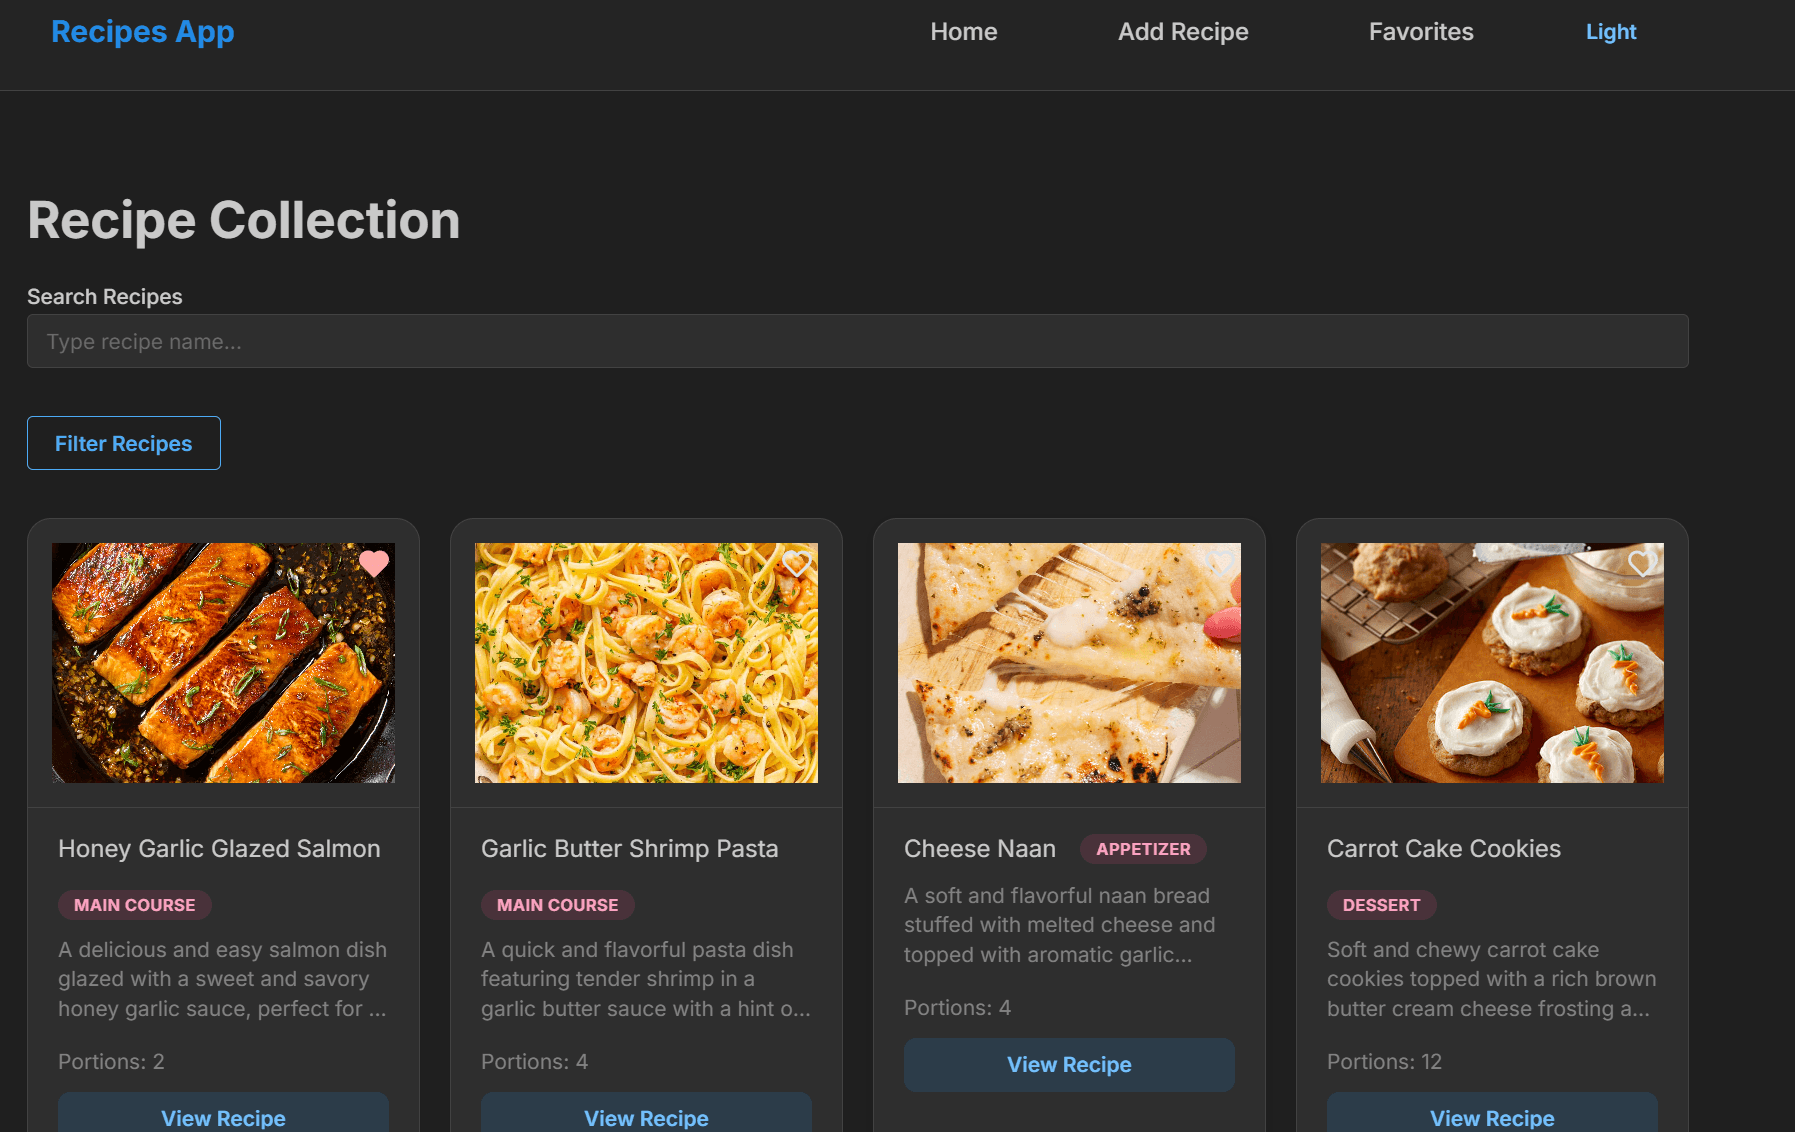This screenshot has height=1132, width=1795.
Task: View the Carrot Cake Cookies recipe
Action: (x=1492, y=1117)
